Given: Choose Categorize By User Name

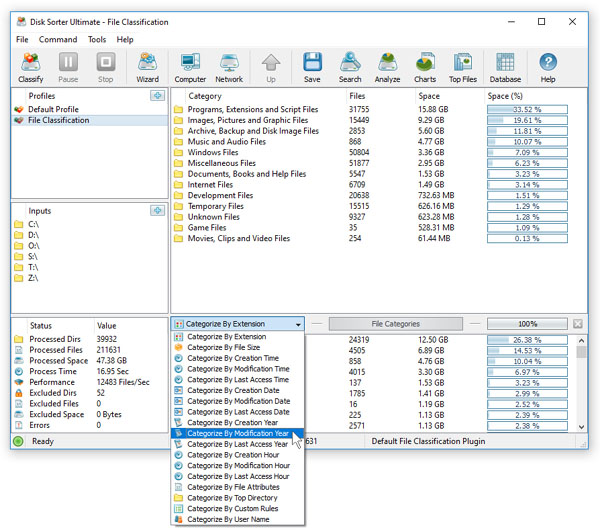Looking at the screenshot, I should (x=238, y=519).
